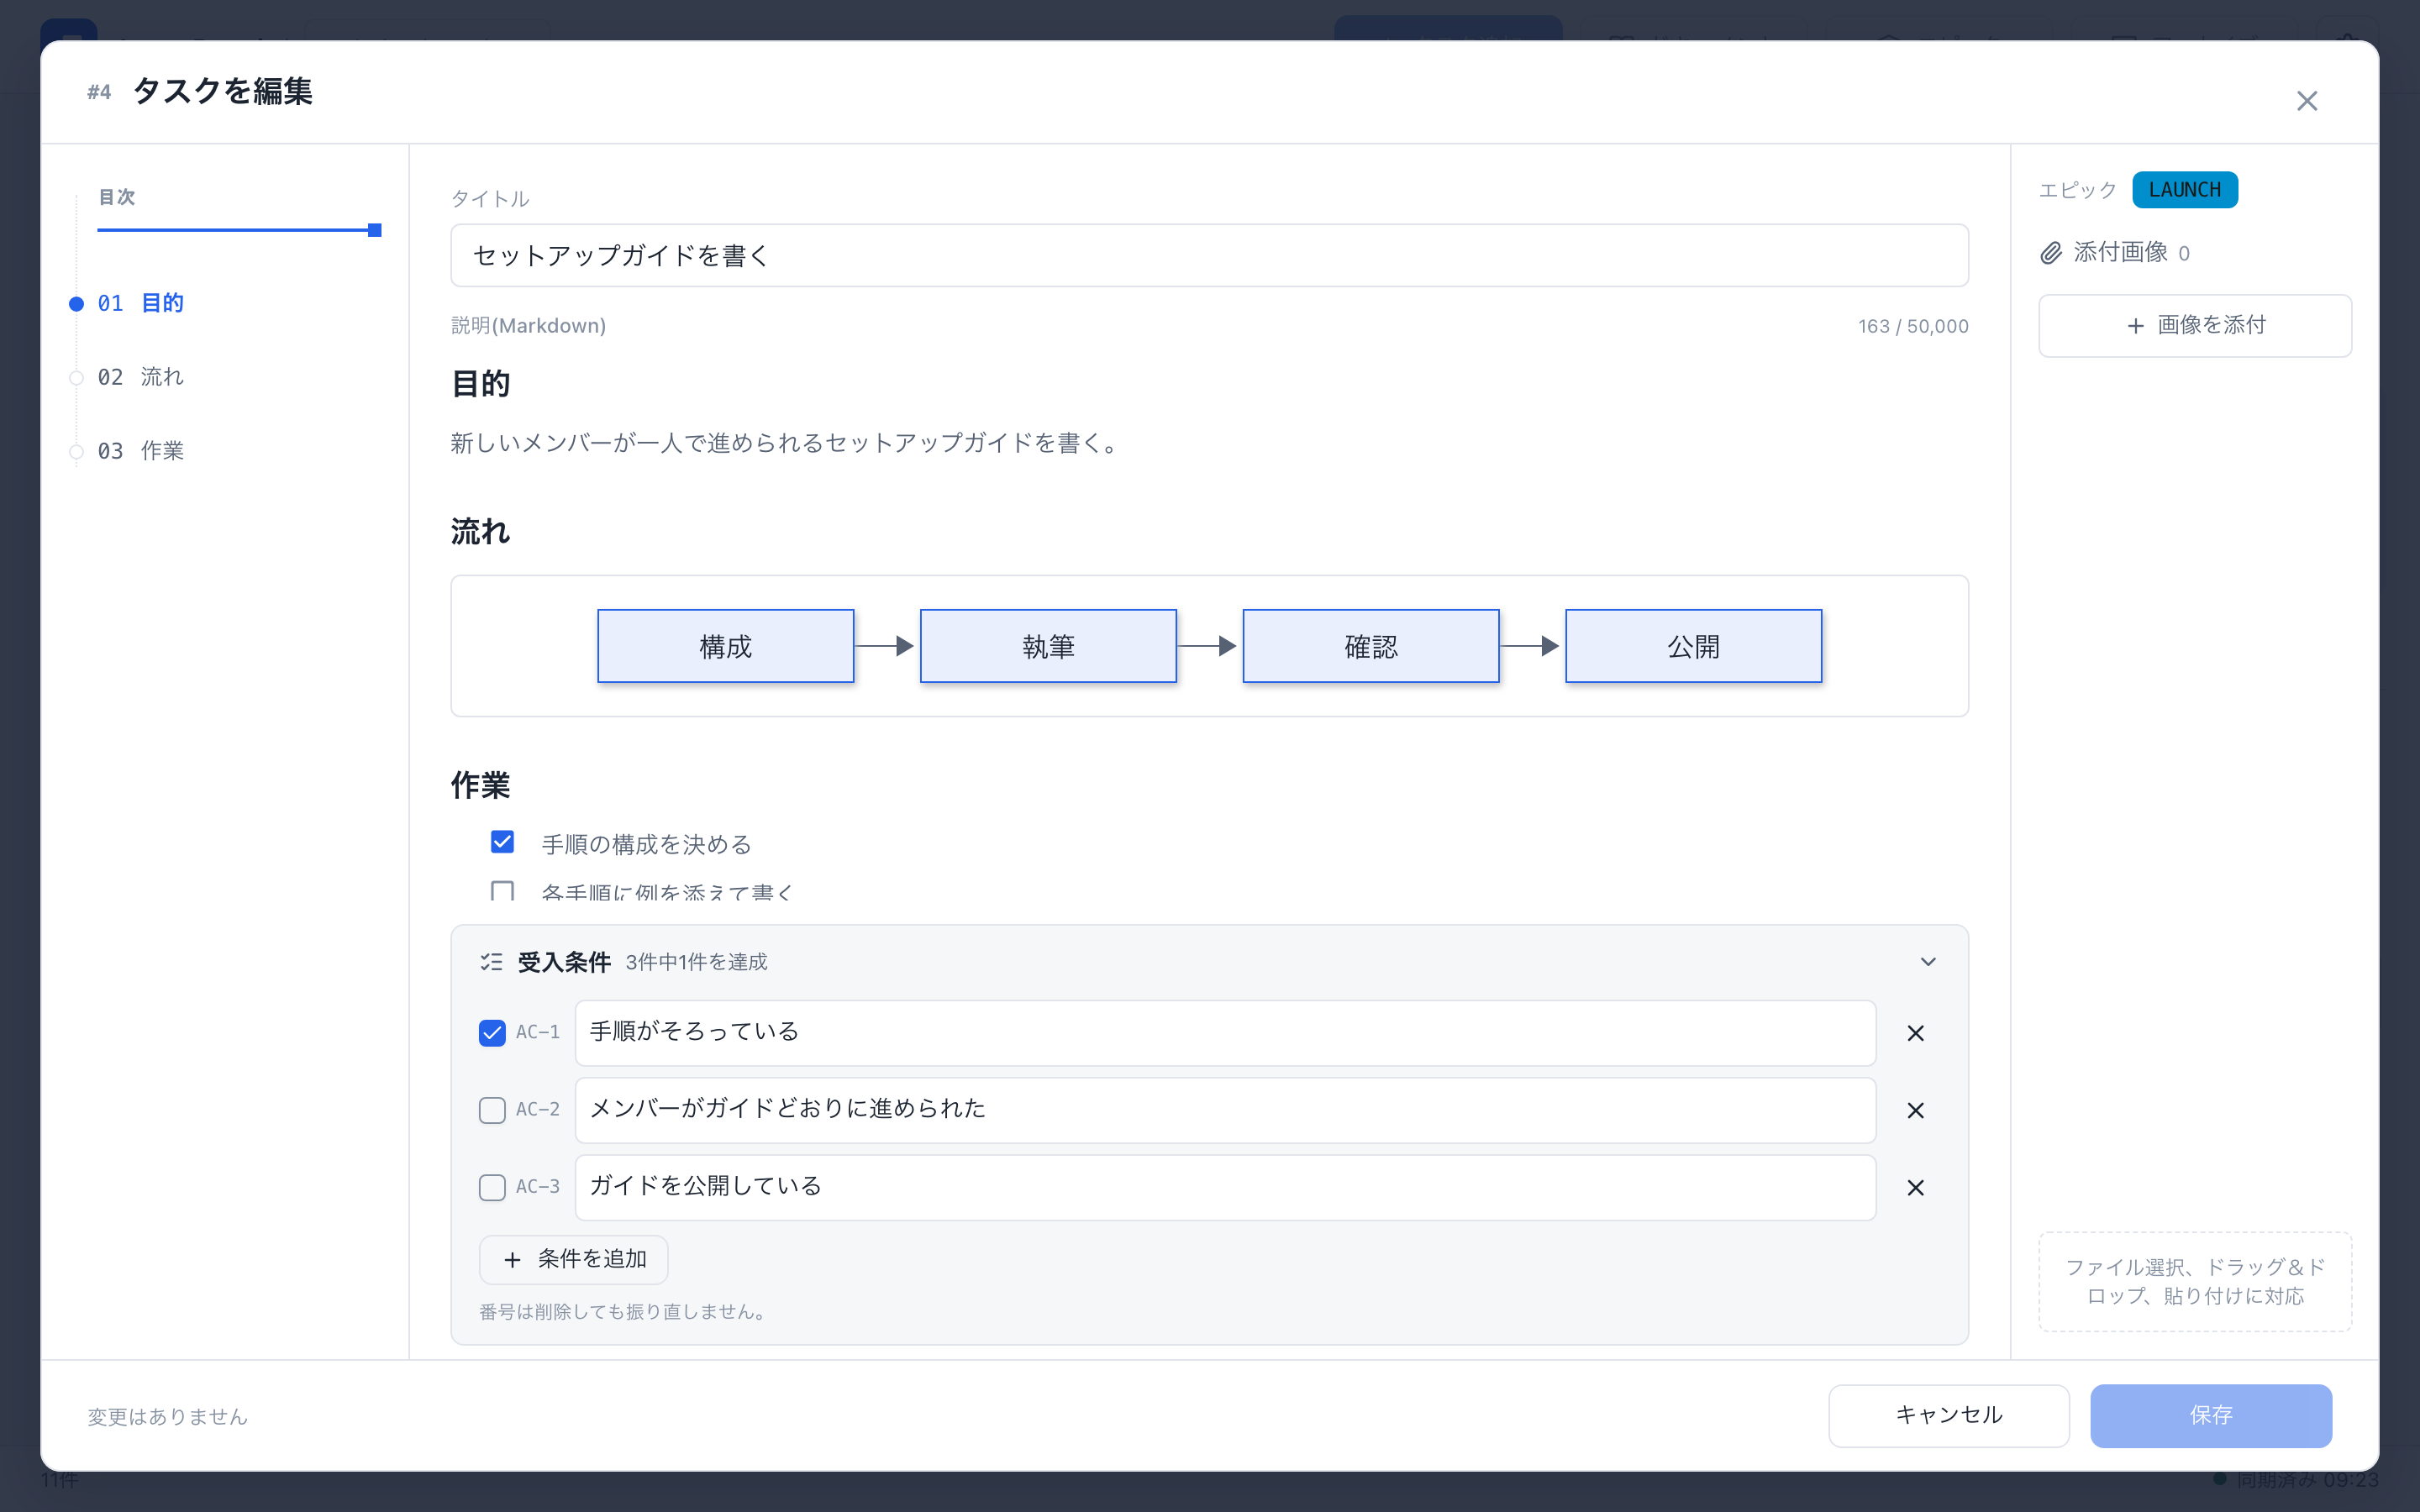Click the paperclip icon next to 添付画像
Viewport: 2420px width, 1512px height.
2051,253
